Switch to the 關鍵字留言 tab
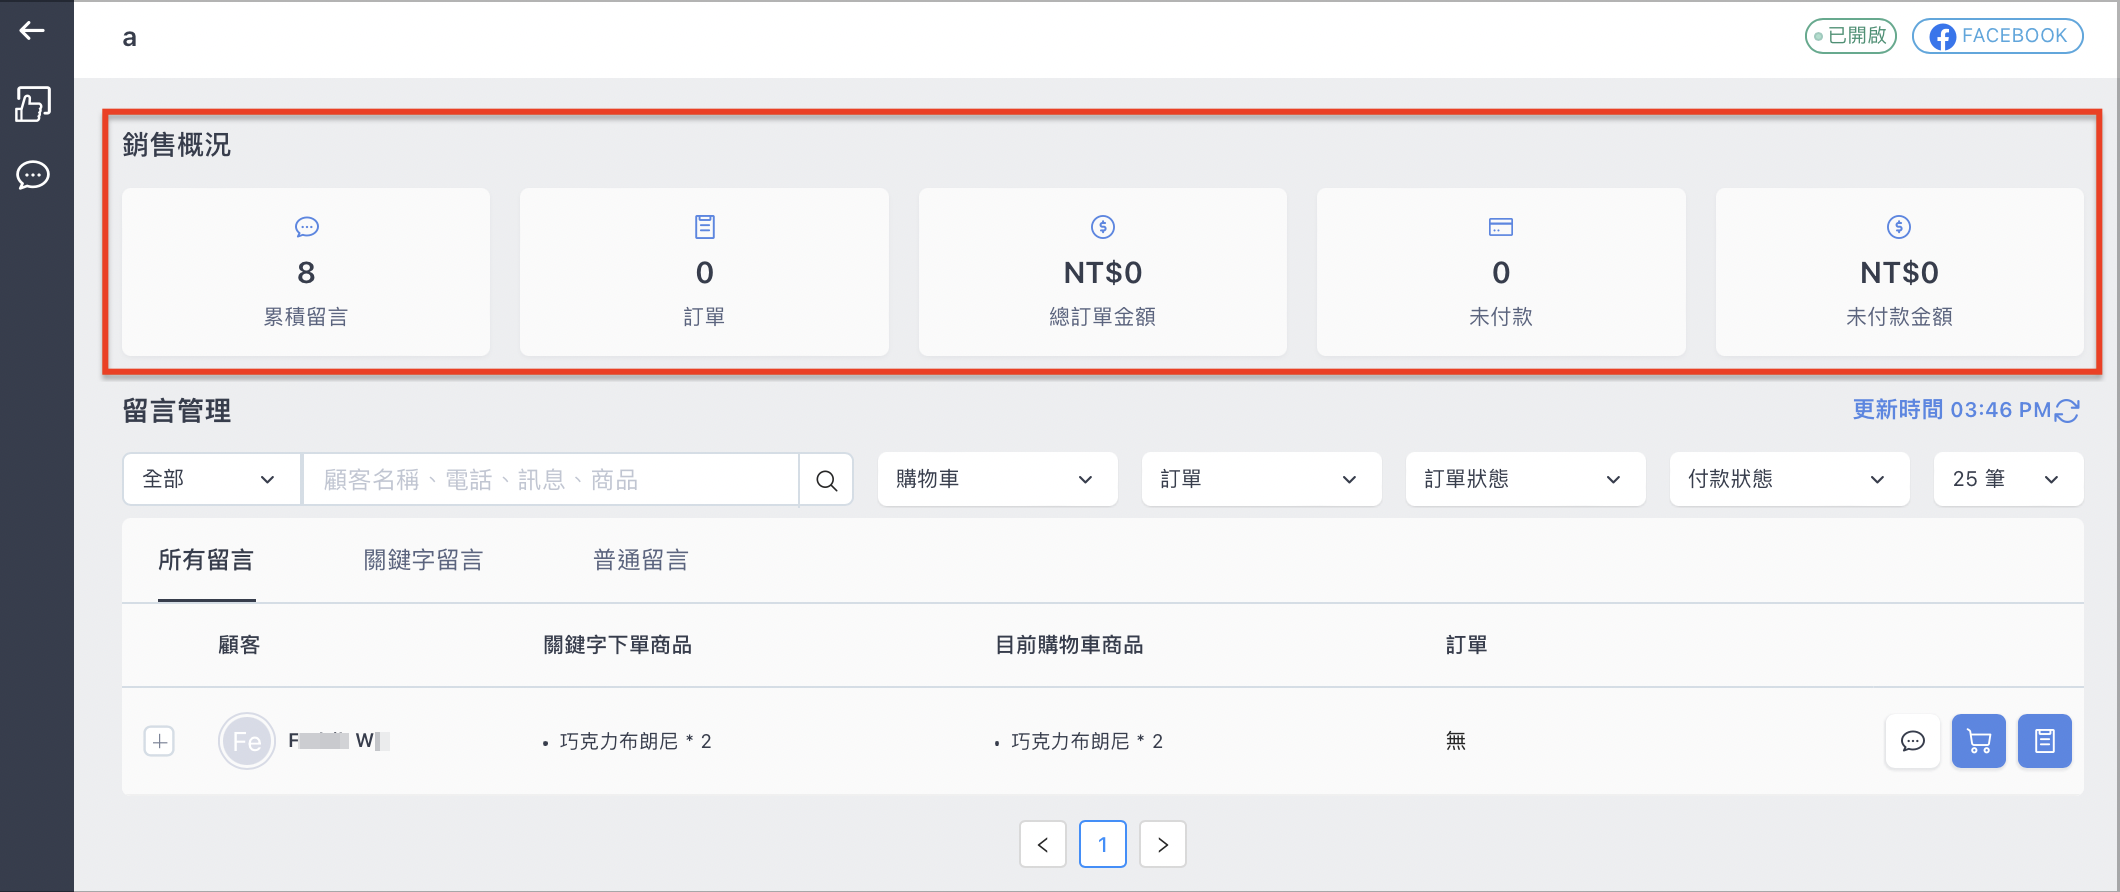This screenshot has width=2120, height=892. coord(424,560)
